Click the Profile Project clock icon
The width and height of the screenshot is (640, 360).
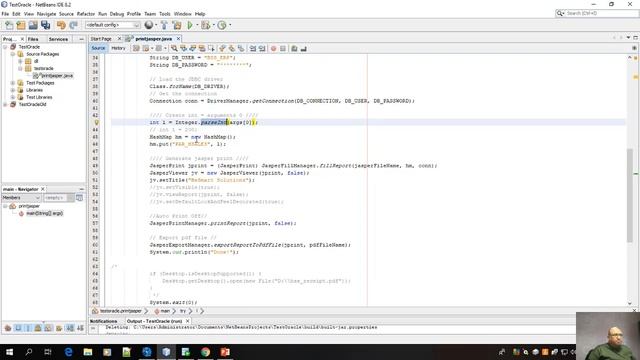tap(222, 25)
